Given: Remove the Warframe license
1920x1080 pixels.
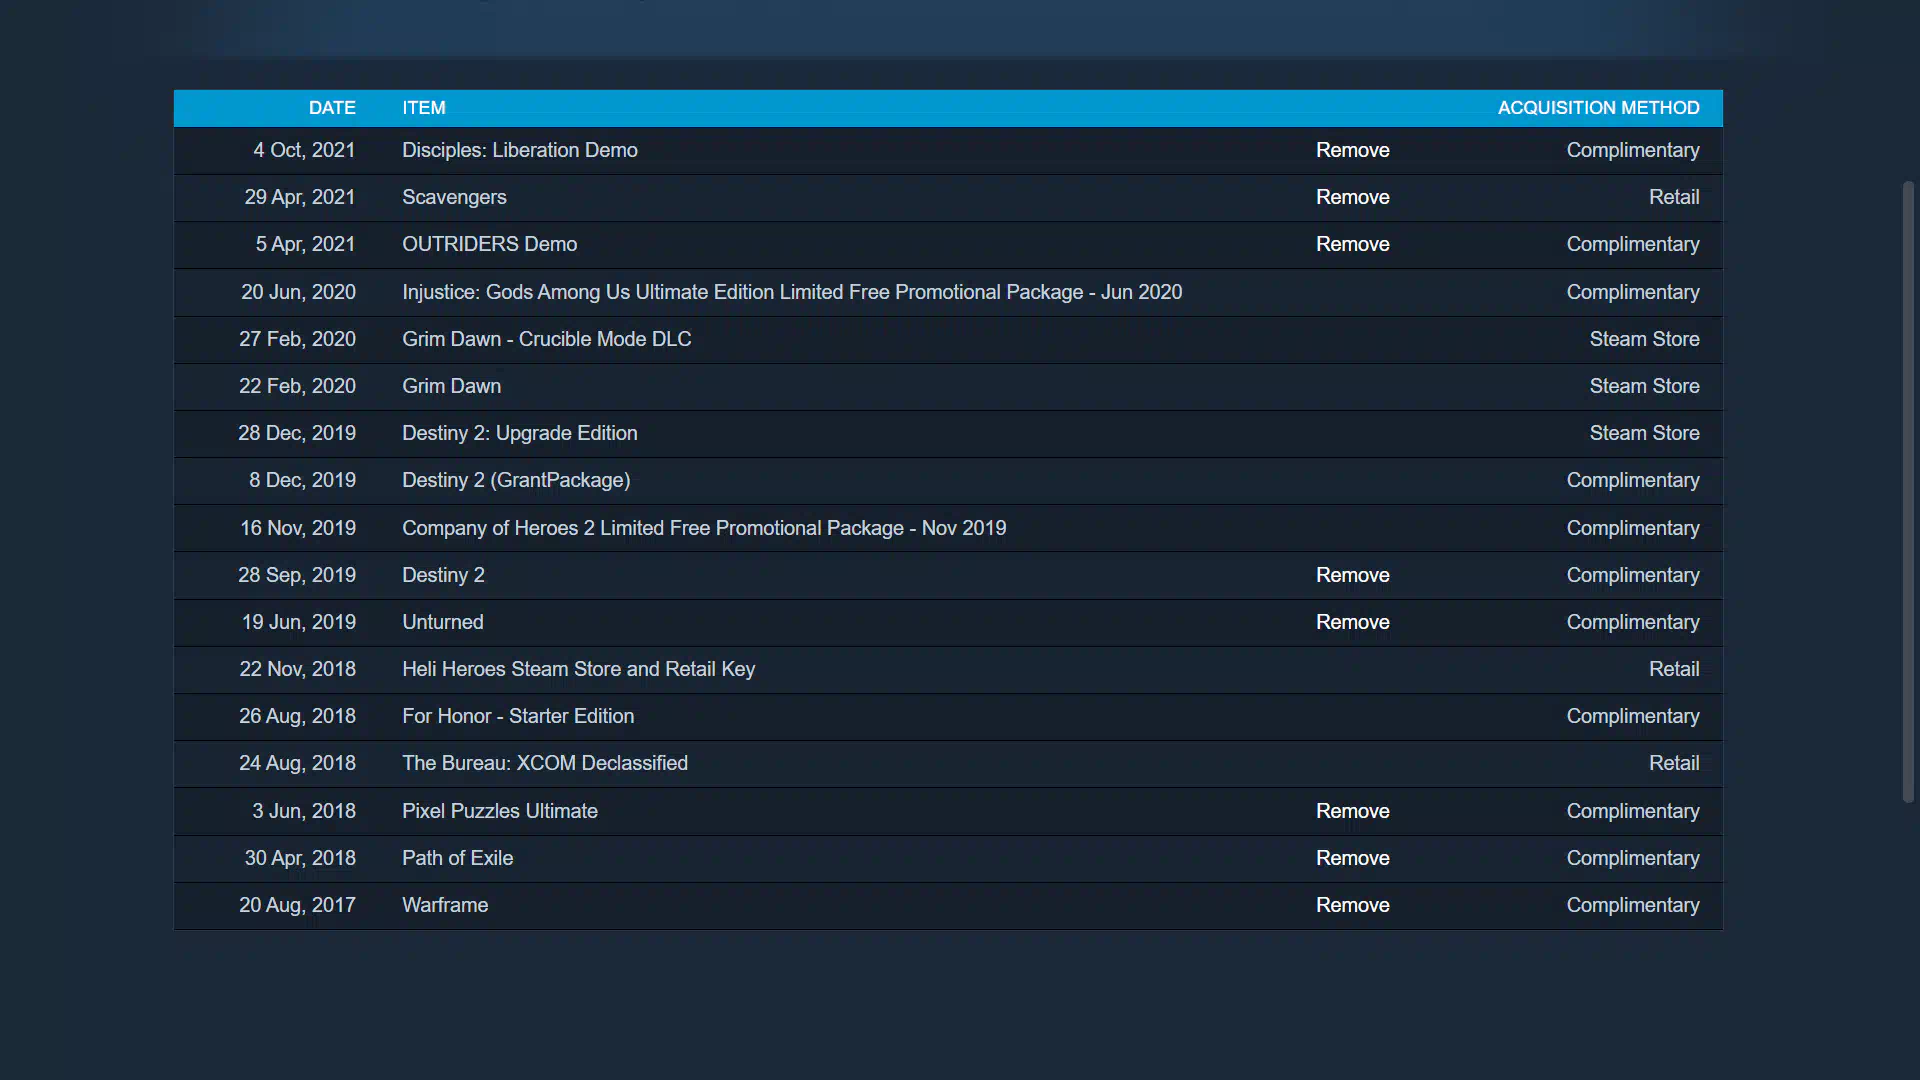Looking at the screenshot, I should (x=1352, y=905).
